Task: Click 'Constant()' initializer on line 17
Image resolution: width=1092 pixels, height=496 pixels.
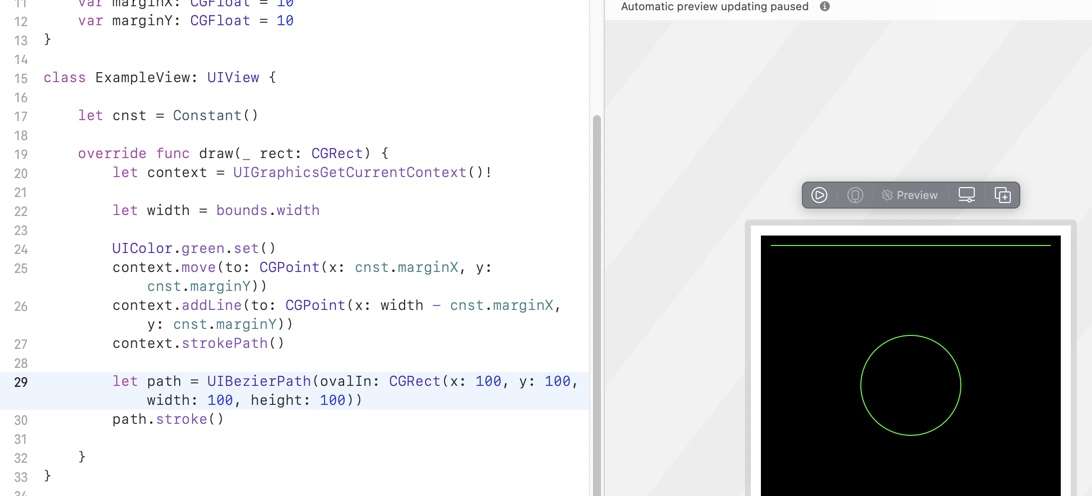Action: pos(215,116)
